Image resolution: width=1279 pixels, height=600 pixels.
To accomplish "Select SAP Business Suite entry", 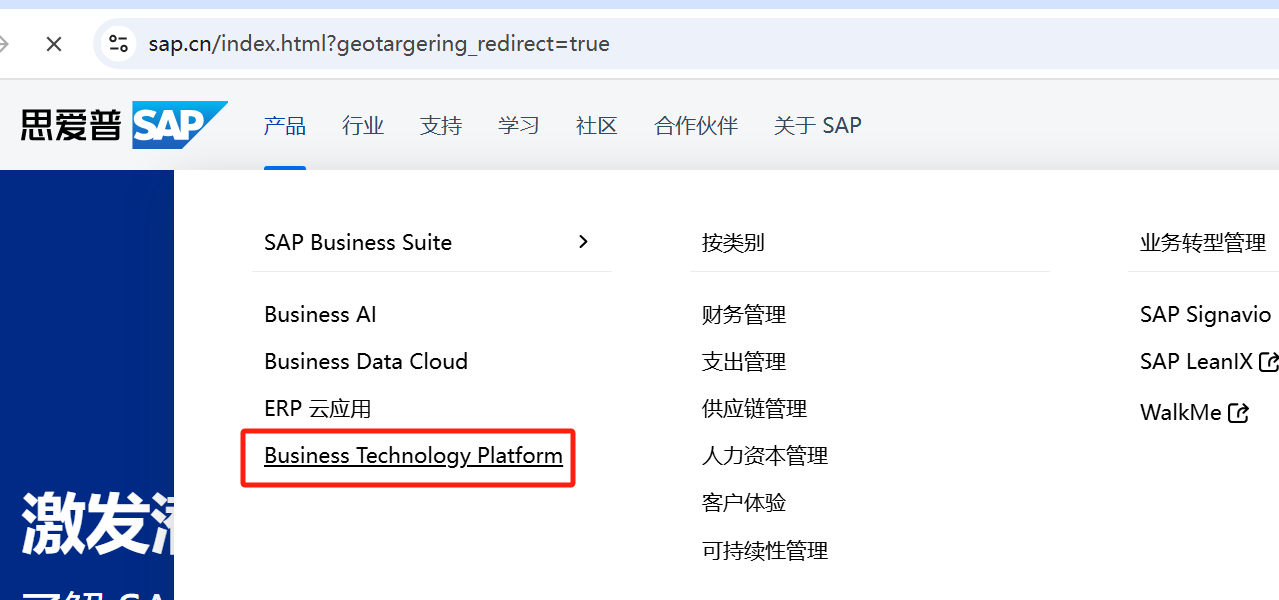I will [x=358, y=242].
